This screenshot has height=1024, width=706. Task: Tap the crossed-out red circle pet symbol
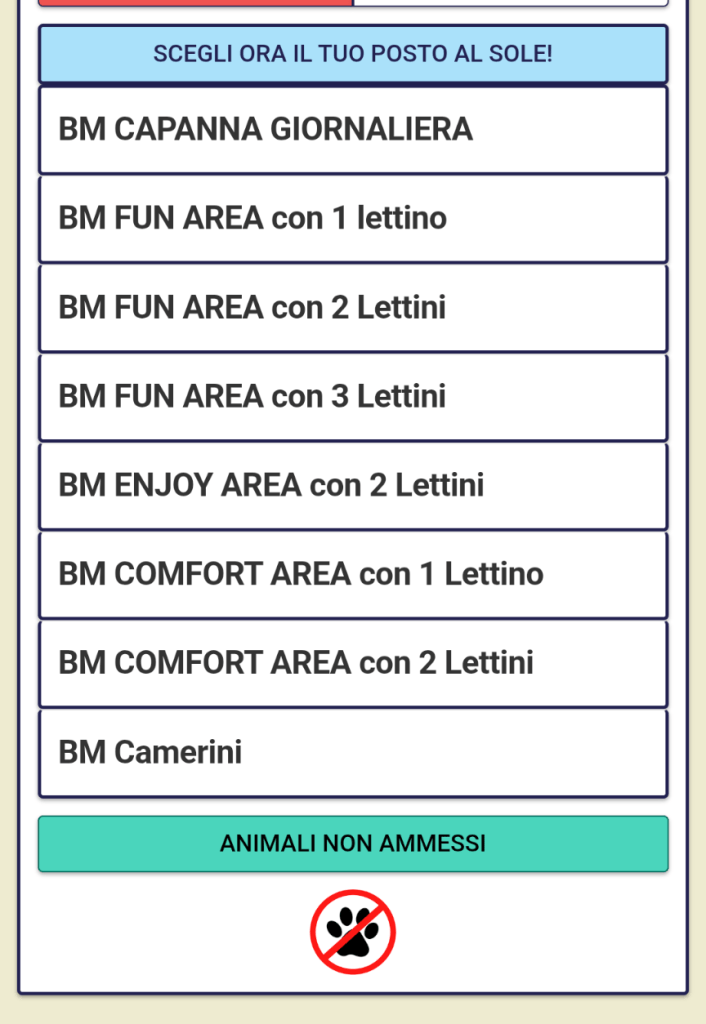click(352, 932)
